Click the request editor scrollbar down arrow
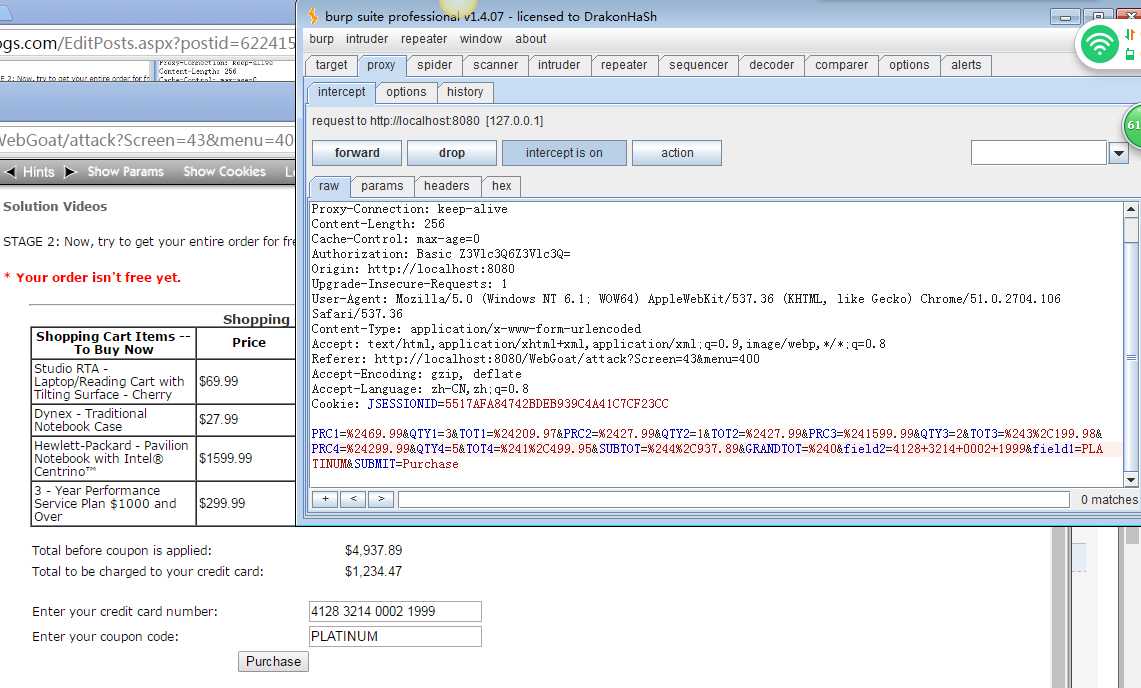The image size is (1141, 688). pos(1130,479)
